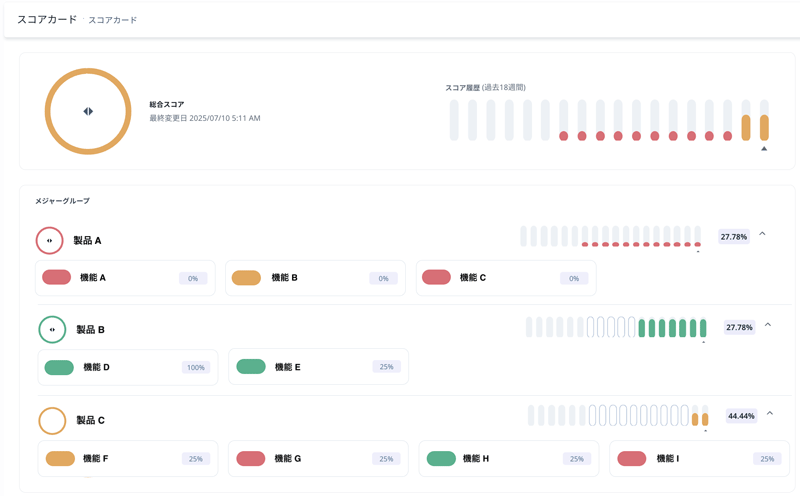Image resolution: width=800 pixels, height=496 pixels.
Task: Click the green status pill of 機能 H
Action: pyautogui.click(x=441, y=458)
